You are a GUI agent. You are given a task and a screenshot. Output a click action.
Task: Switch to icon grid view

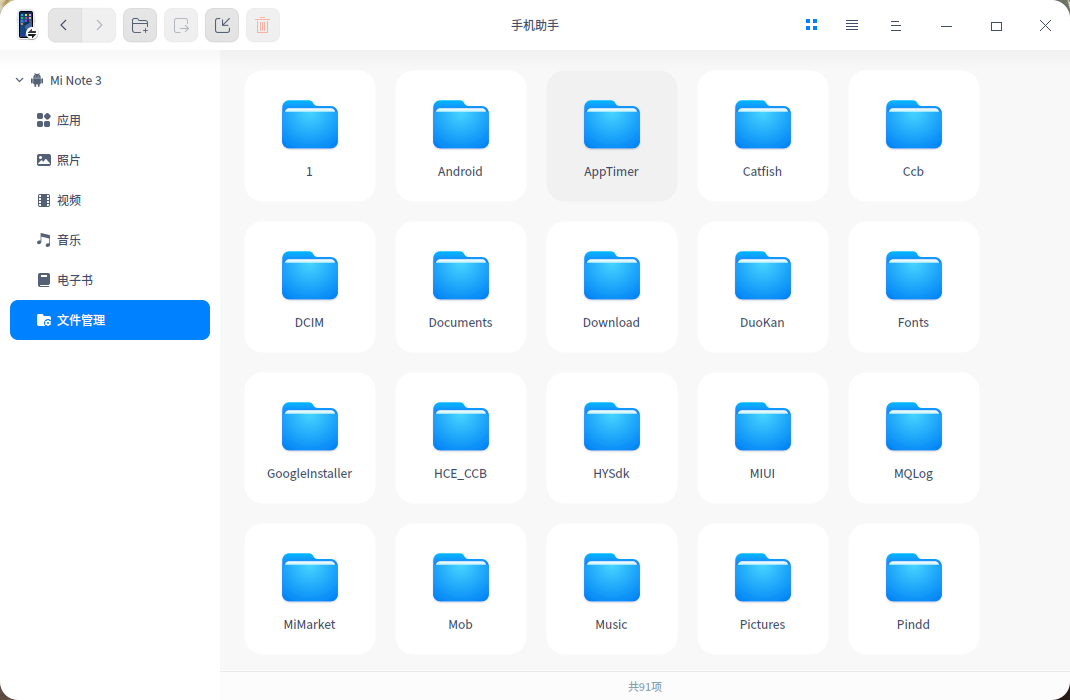[811, 25]
